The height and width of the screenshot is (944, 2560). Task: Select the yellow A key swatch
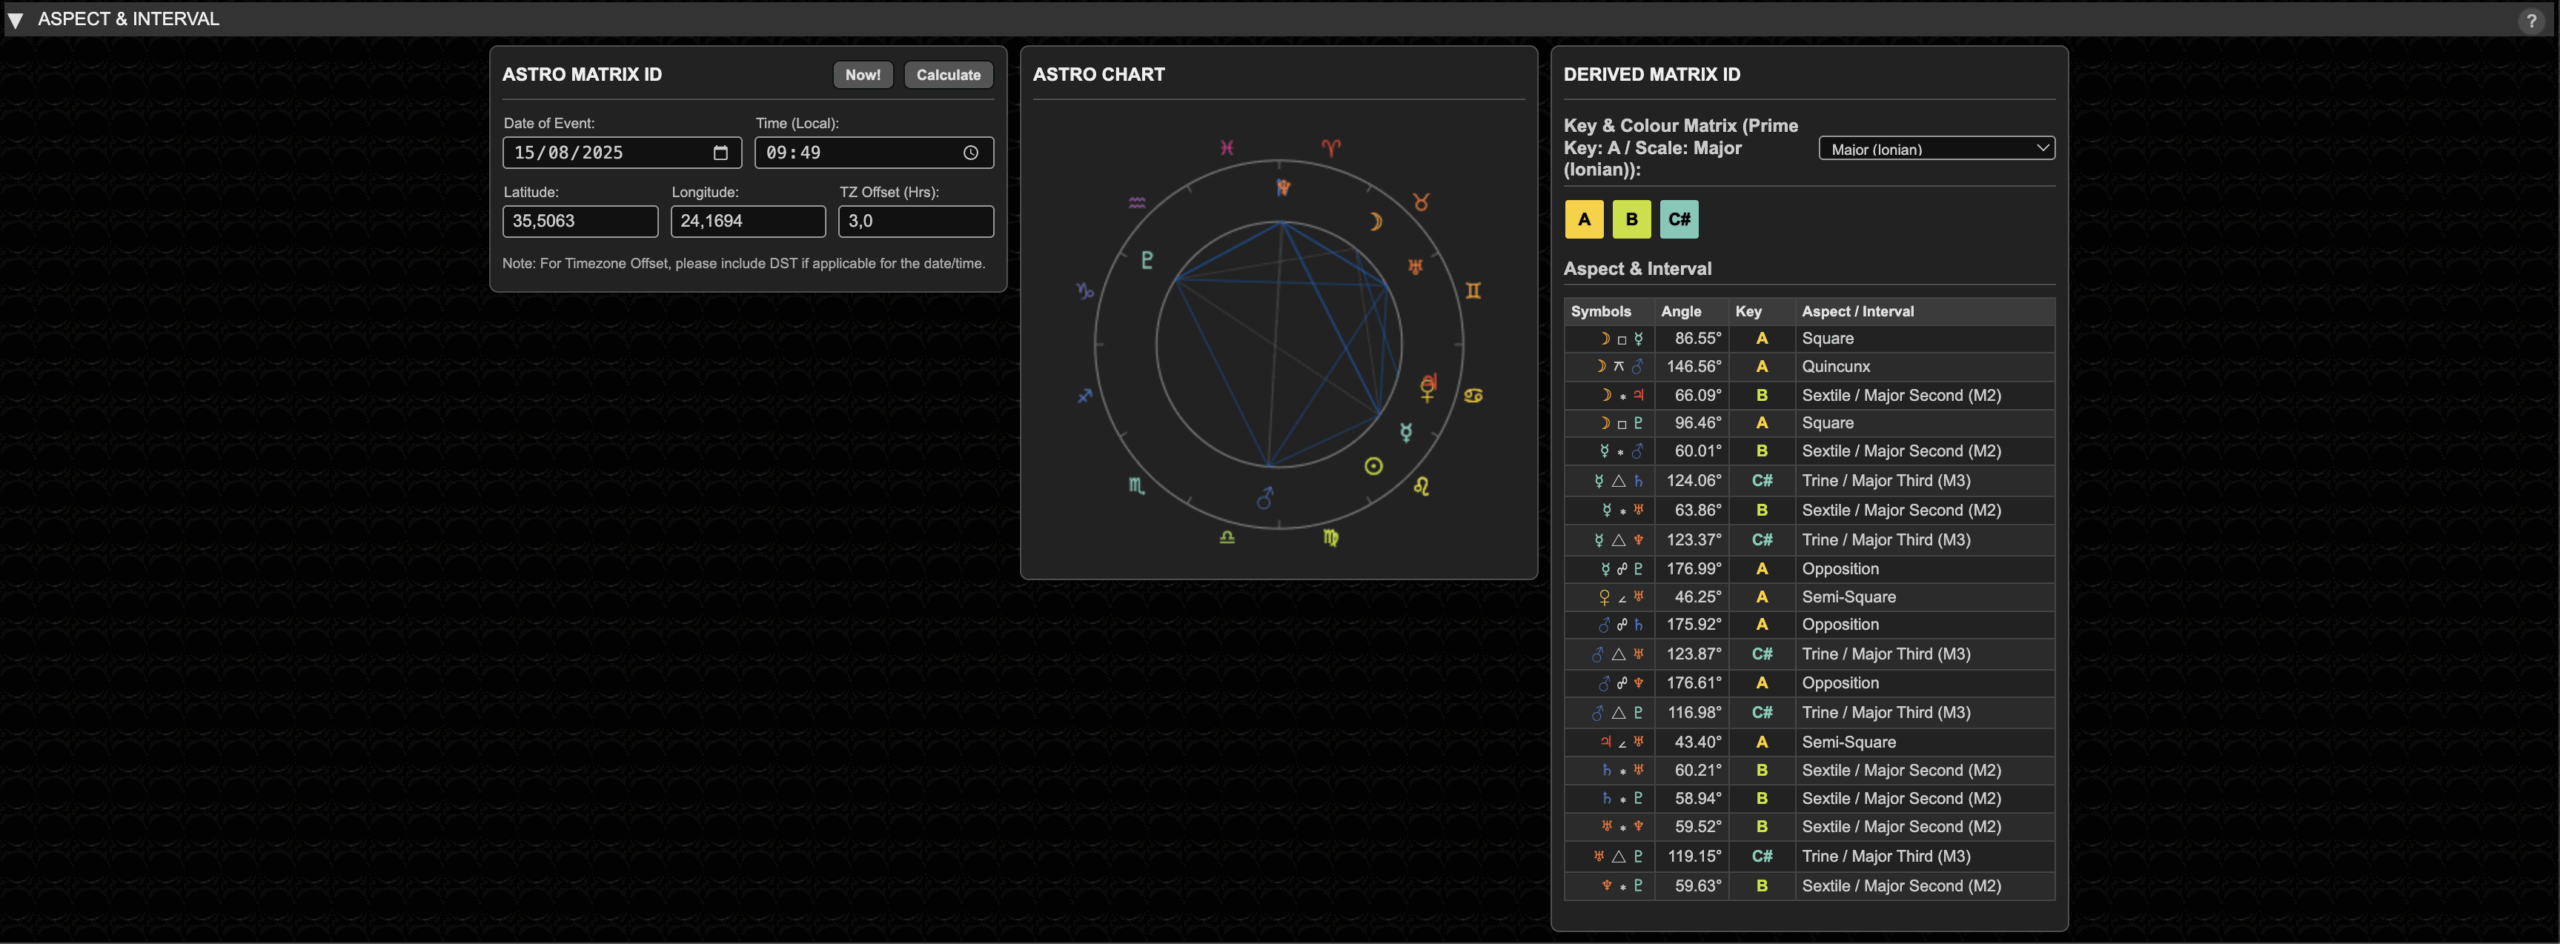(x=1584, y=220)
